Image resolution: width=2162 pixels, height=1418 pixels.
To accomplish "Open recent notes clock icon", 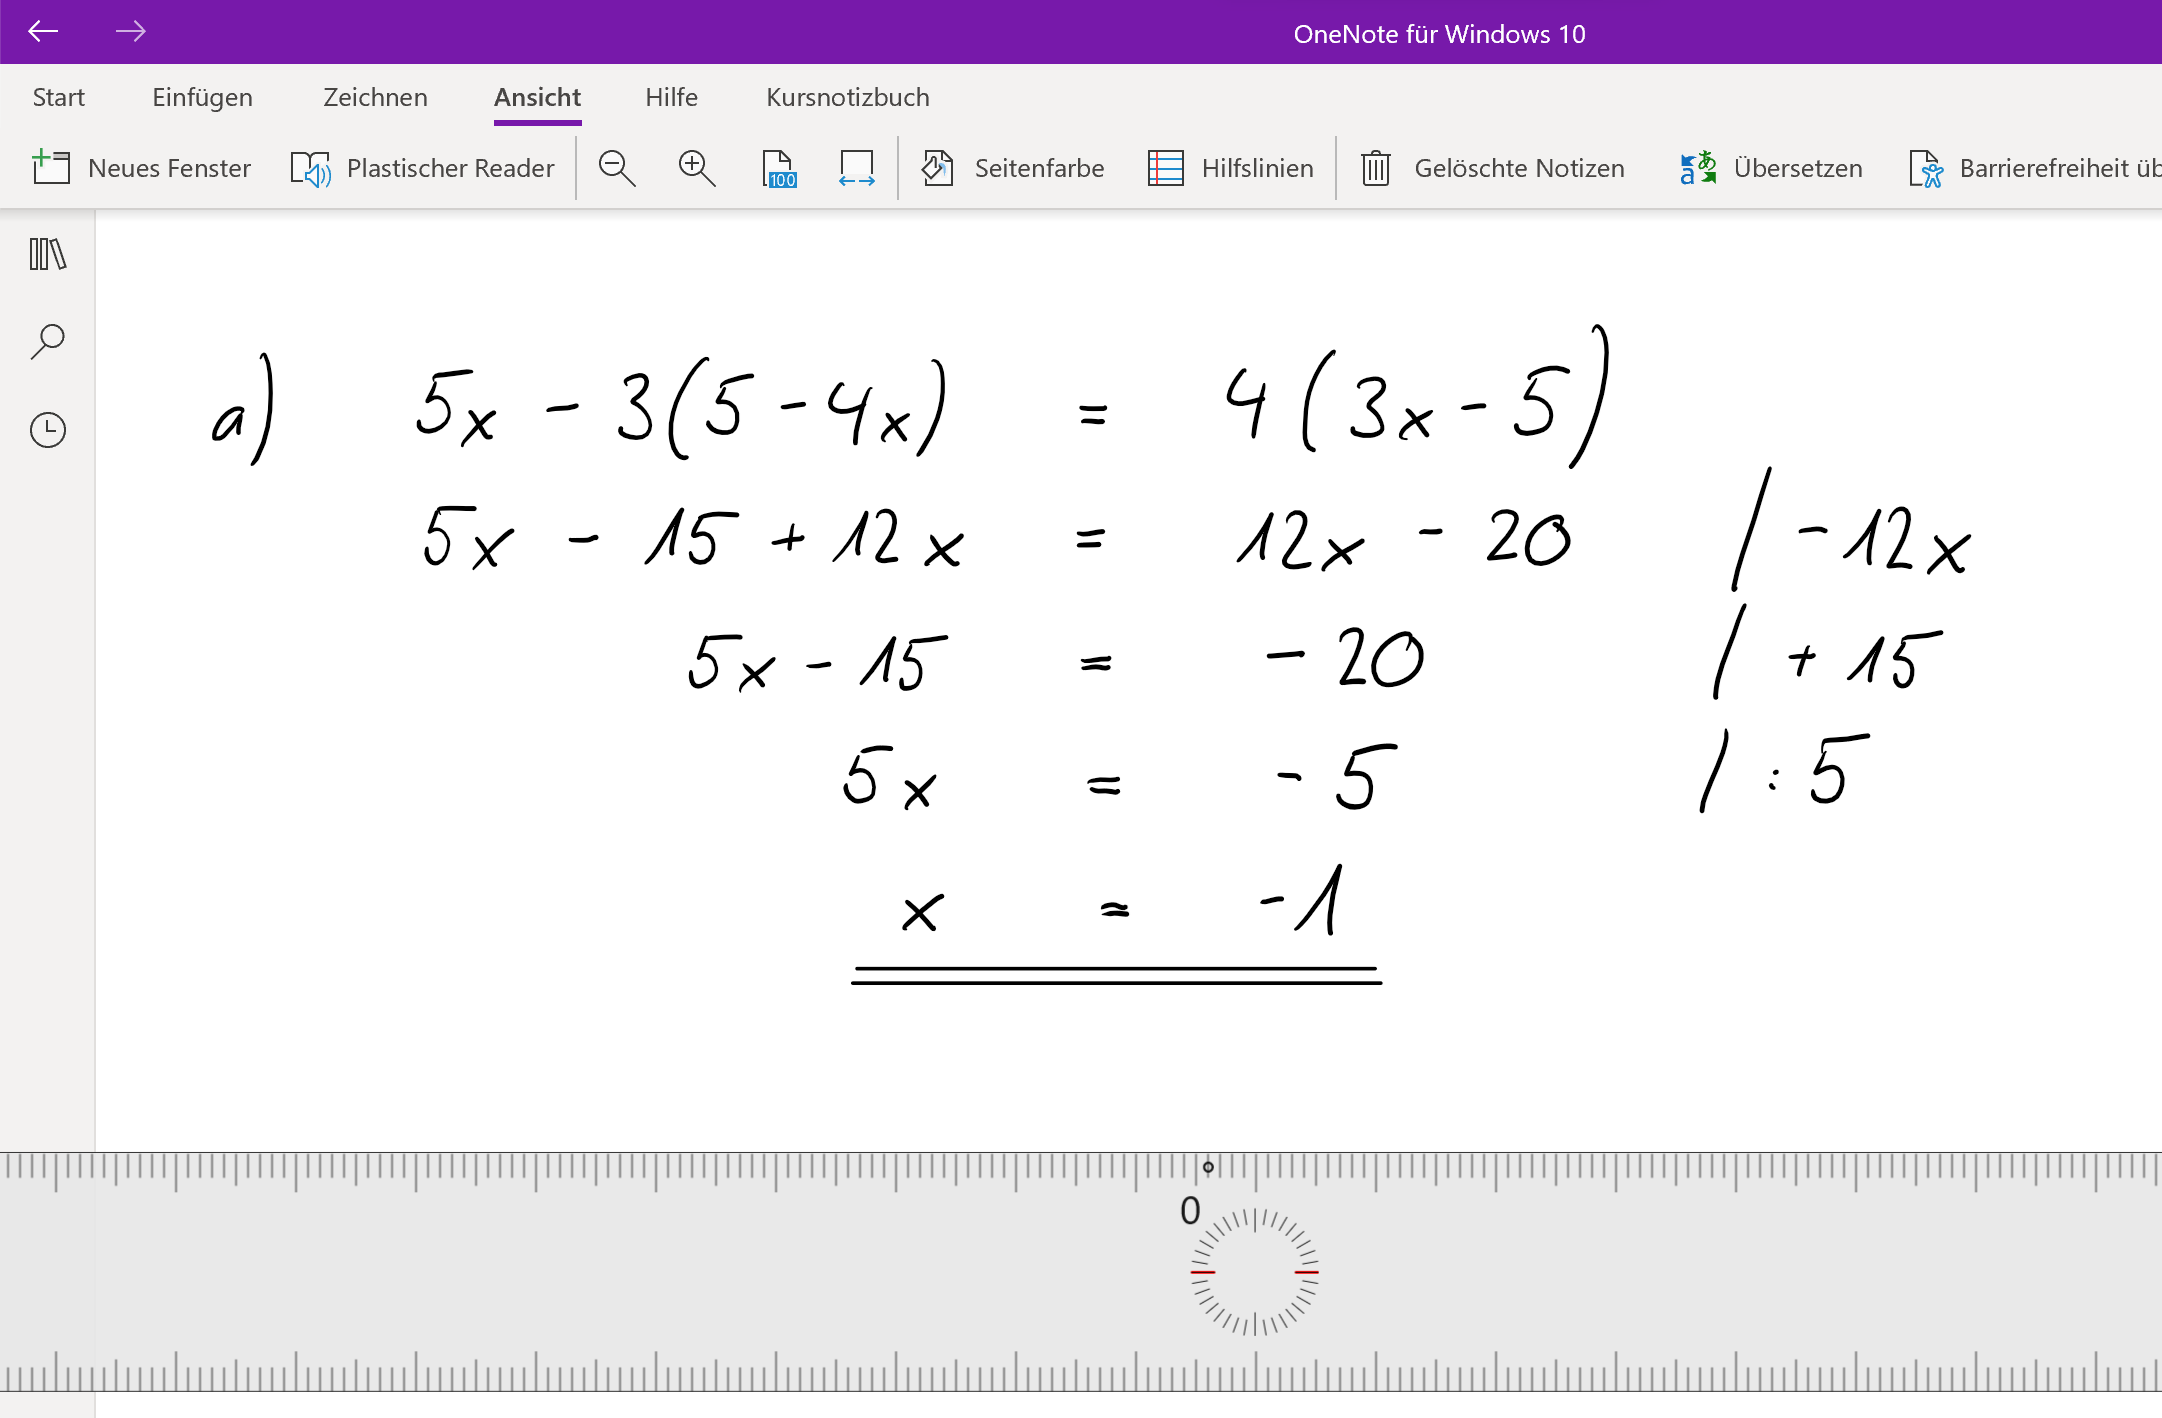I will 47,430.
